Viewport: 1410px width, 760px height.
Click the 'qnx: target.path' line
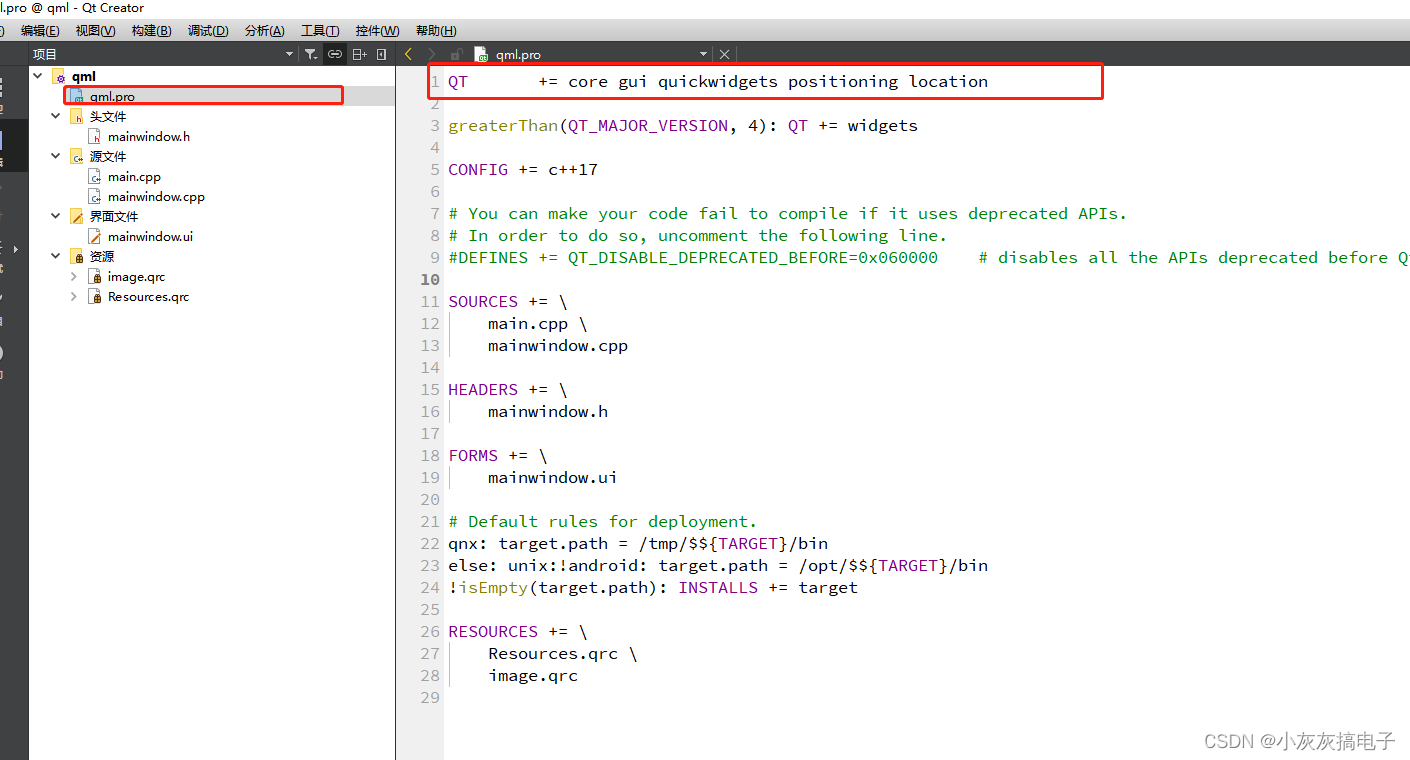tap(638, 544)
